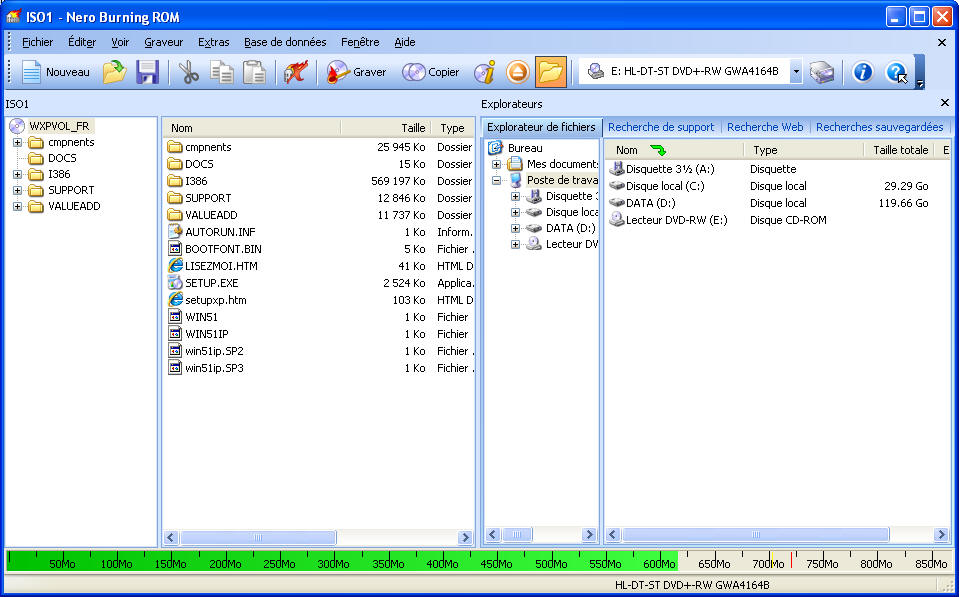Open an existing compilation via folder icon
The image size is (959, 597).
(x=115, y=72)
